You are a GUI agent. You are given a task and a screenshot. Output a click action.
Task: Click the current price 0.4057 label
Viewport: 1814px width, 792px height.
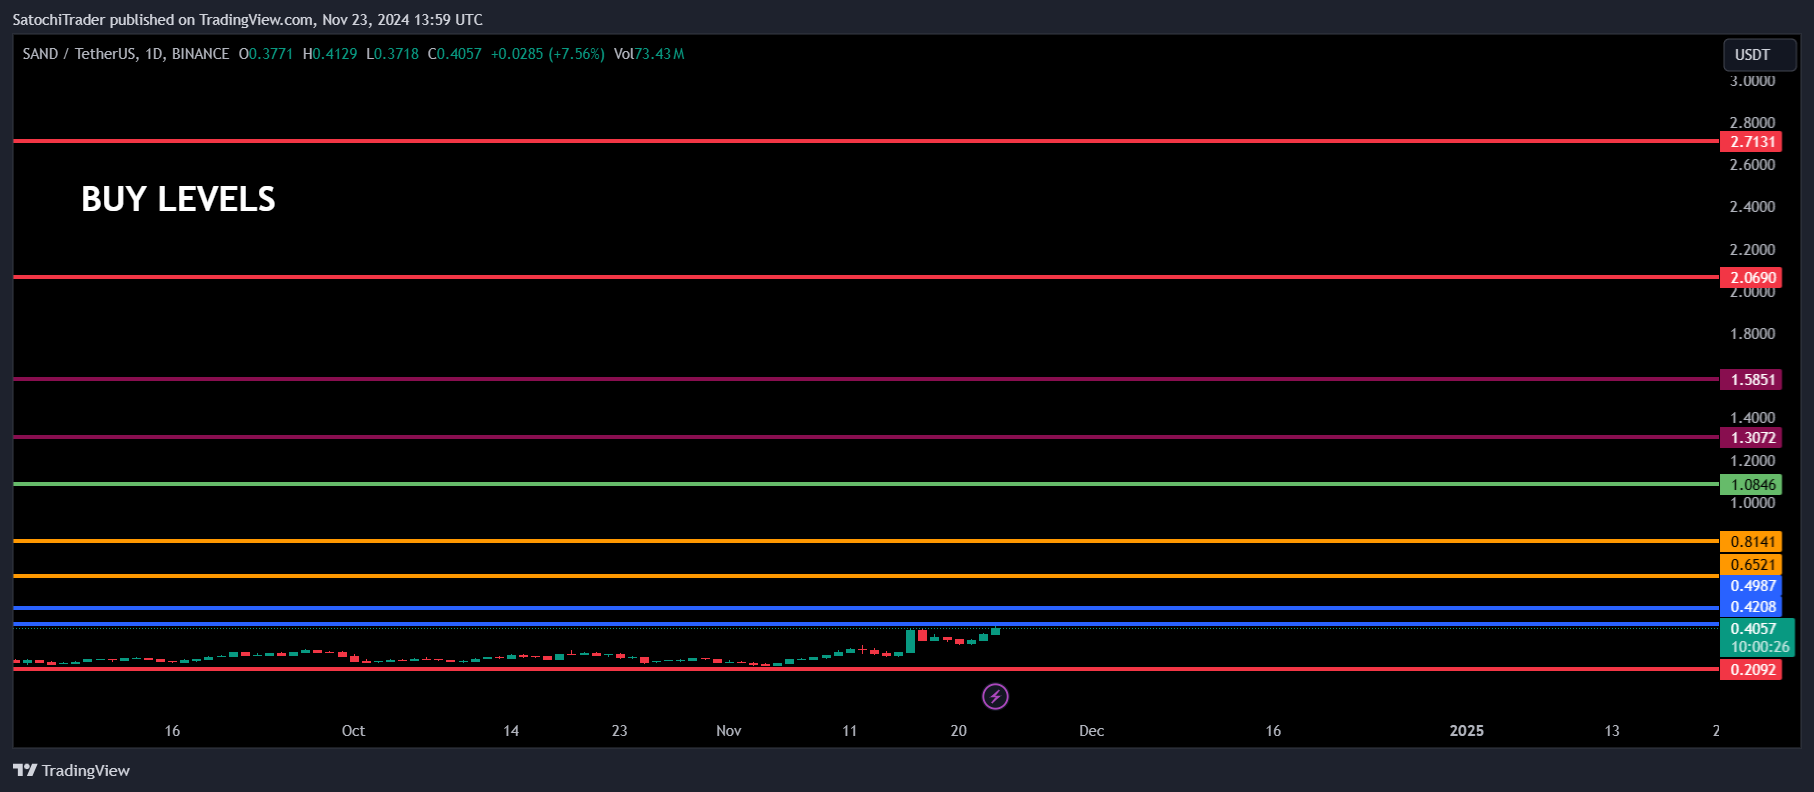click(x=1754, y=629)
